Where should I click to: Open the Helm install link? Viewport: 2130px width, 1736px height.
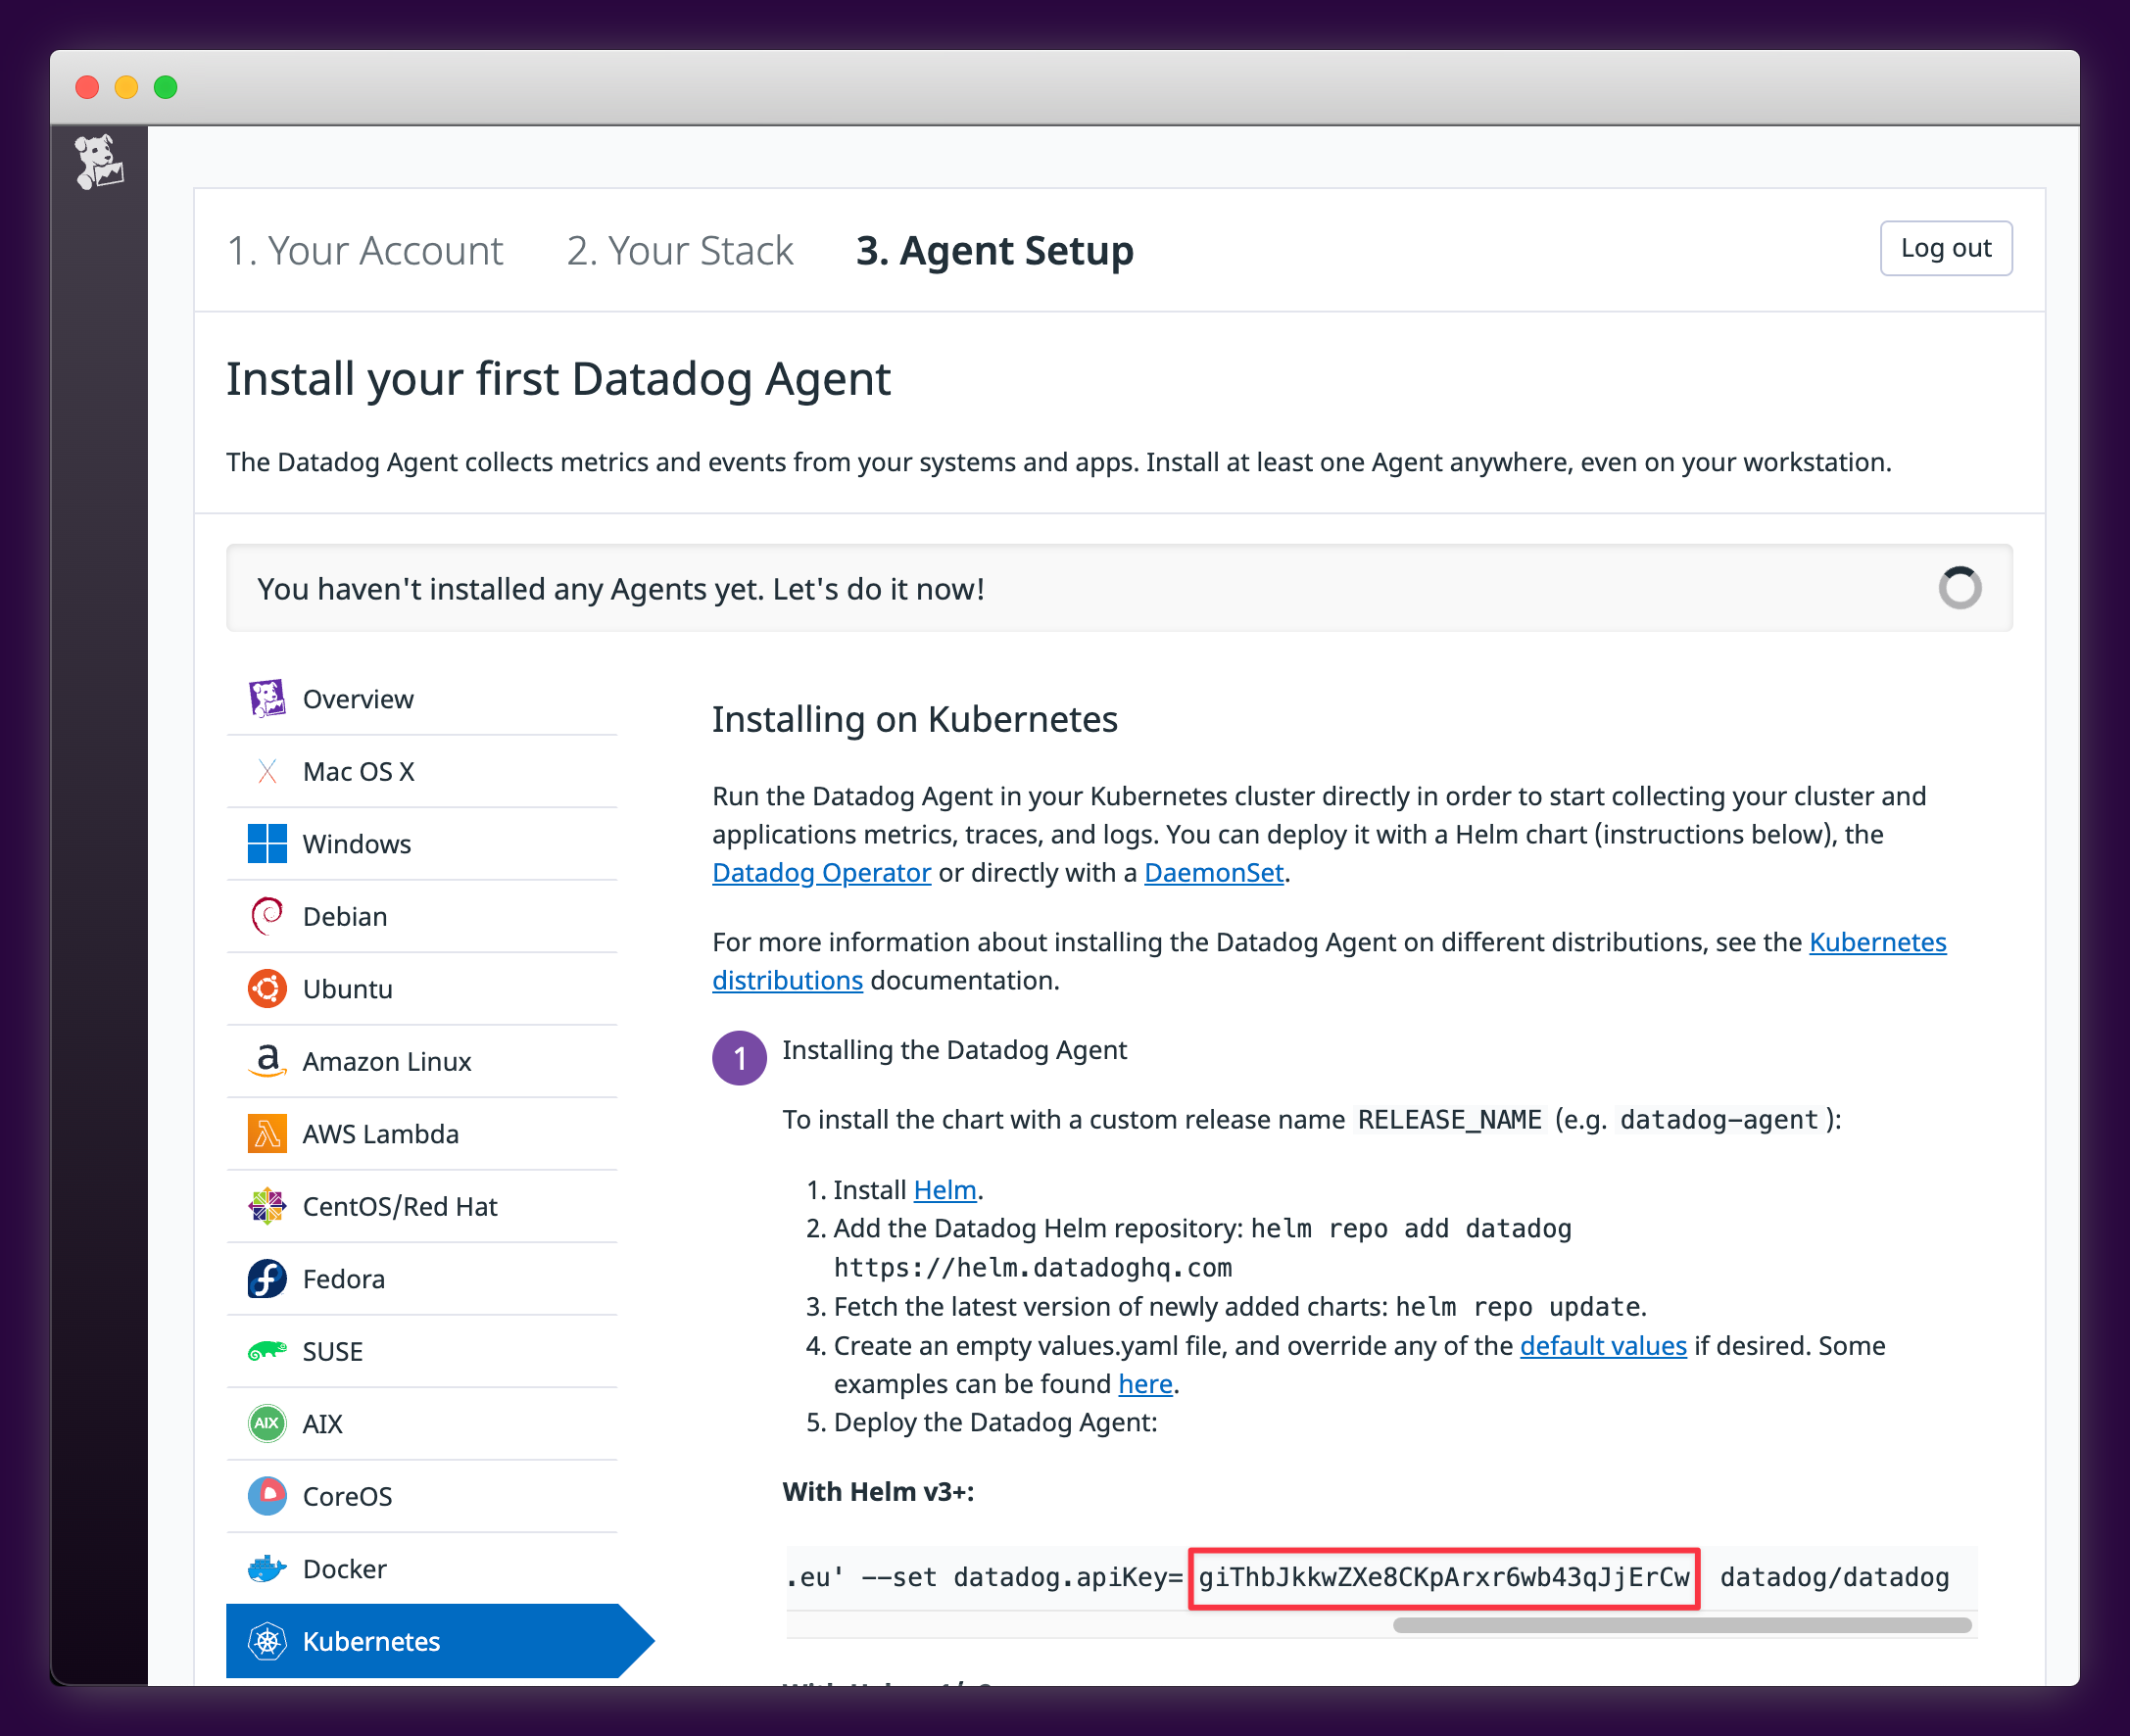[944, 1190]
